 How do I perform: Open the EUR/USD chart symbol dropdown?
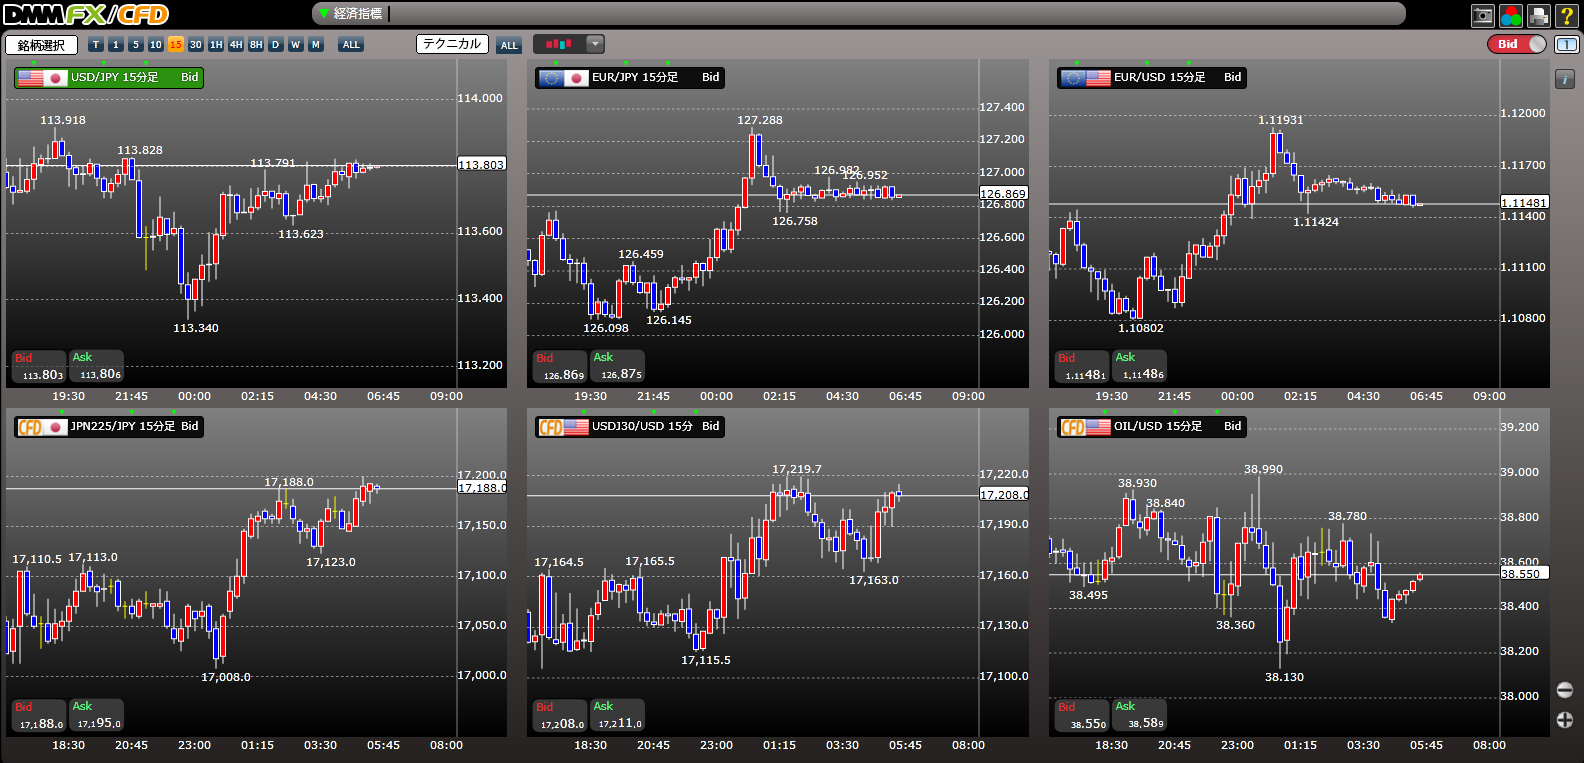click(x=1152, y=78)
